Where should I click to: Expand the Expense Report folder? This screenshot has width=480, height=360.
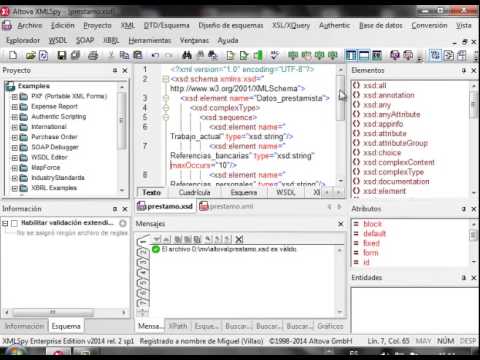[x=14, y=107]
